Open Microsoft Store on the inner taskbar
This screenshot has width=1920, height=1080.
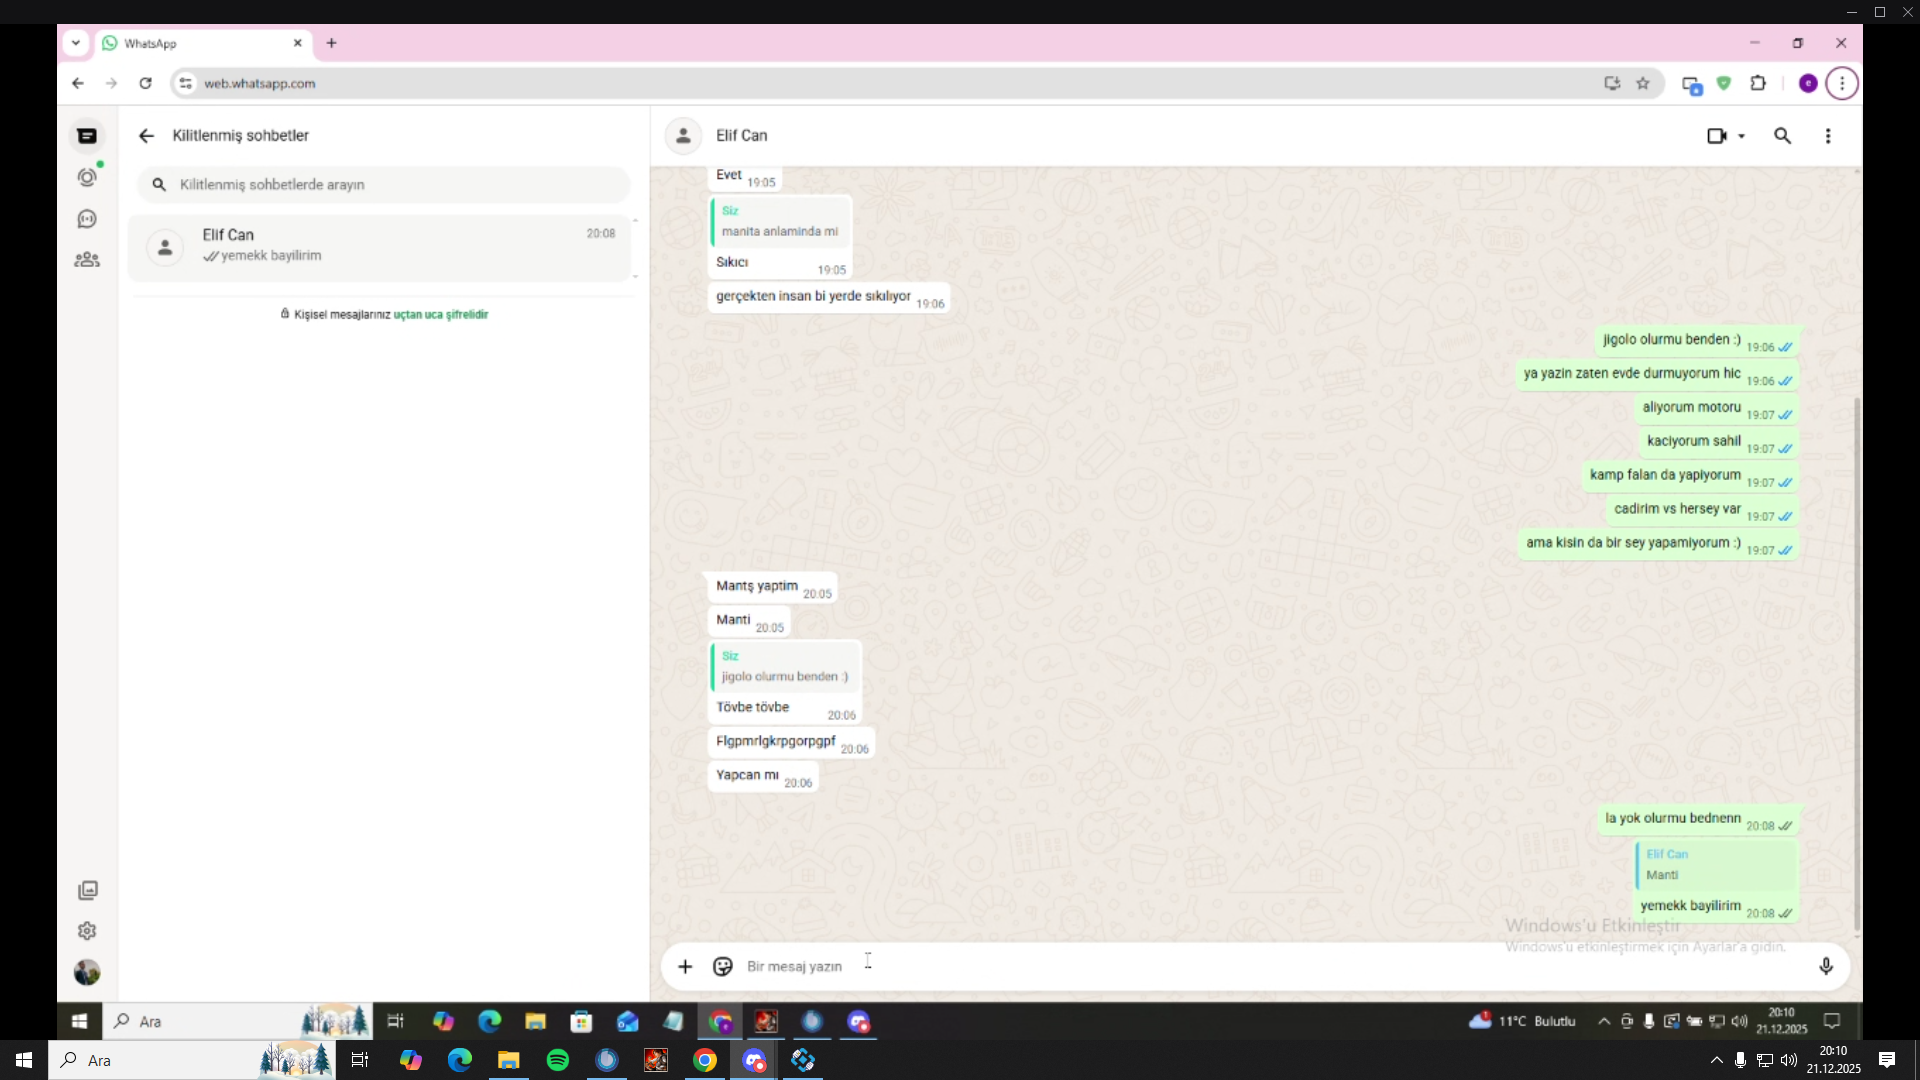click(581, 1021)
